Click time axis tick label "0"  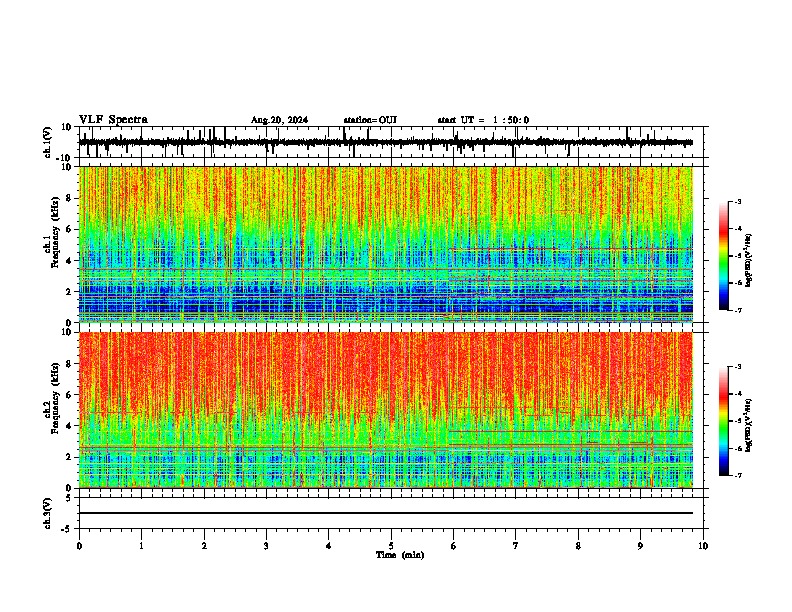pyautogui.click(x=79, y=546)
